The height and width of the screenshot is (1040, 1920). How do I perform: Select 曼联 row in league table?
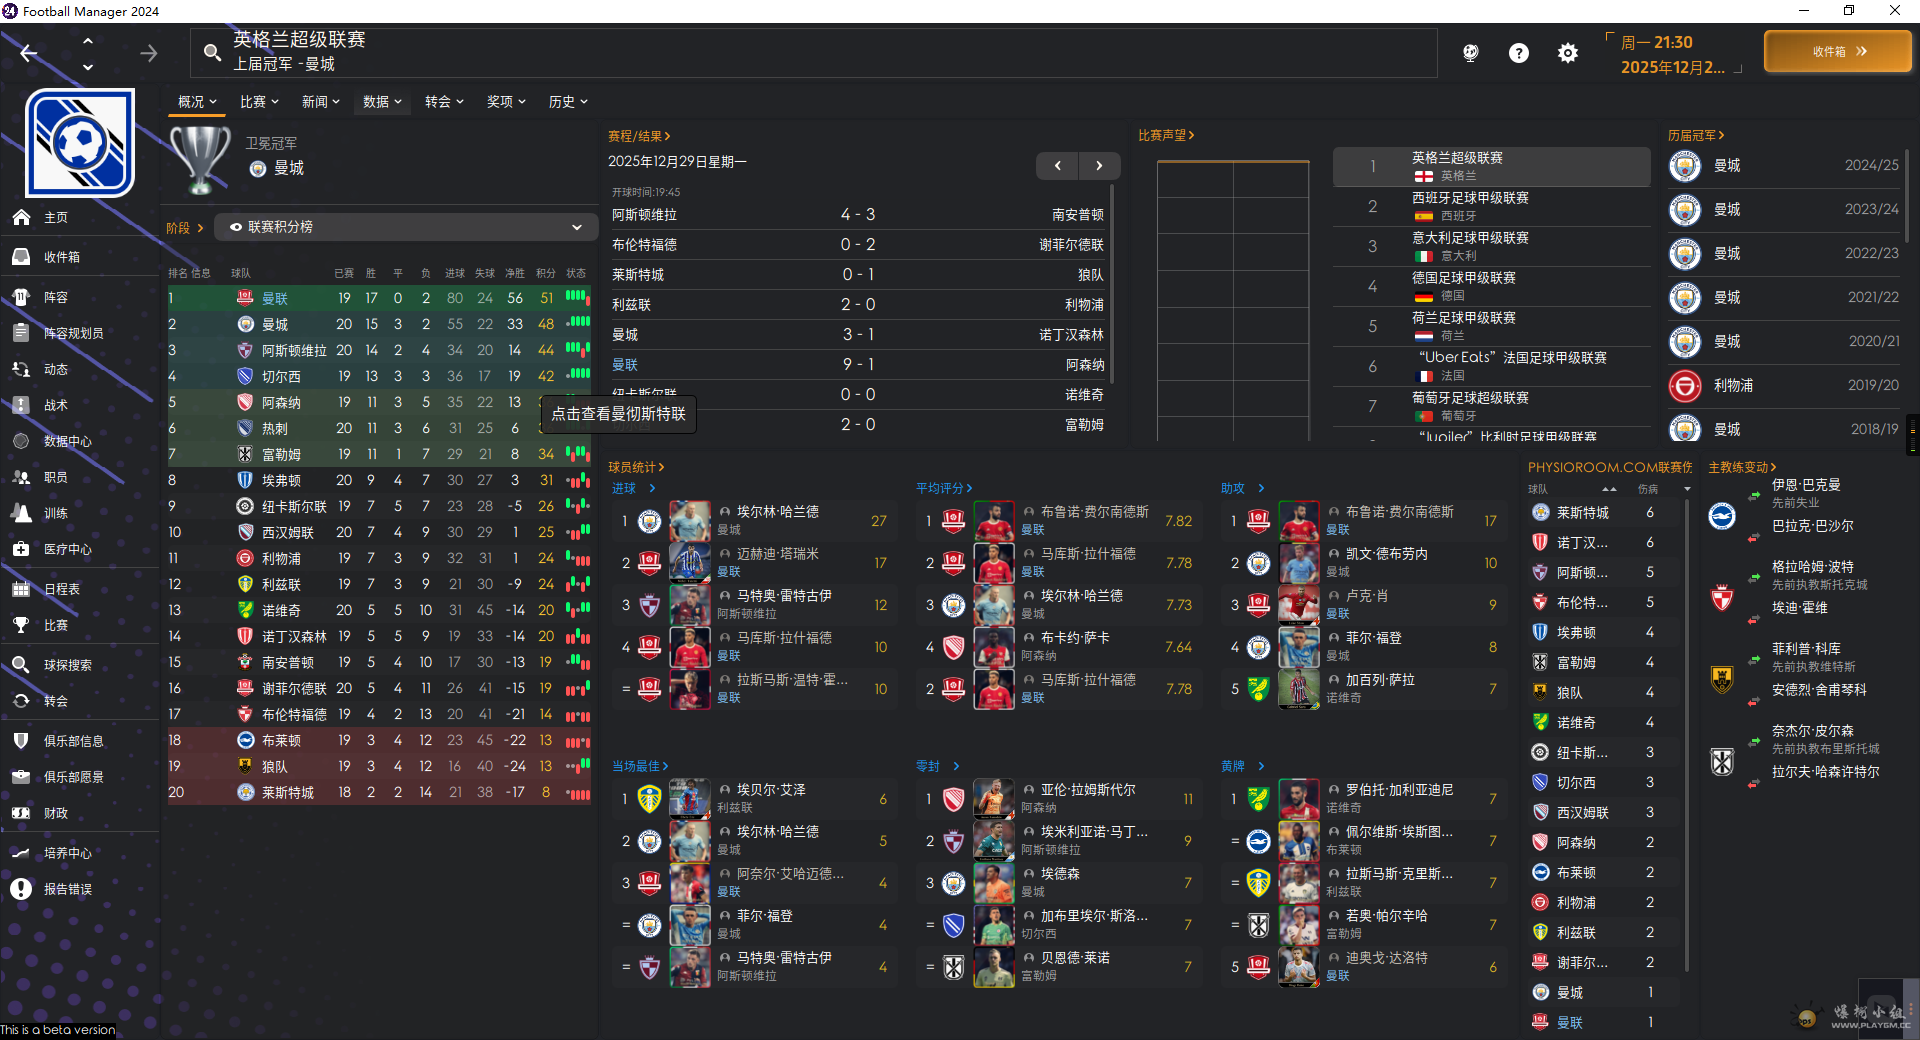click(379, 298)
